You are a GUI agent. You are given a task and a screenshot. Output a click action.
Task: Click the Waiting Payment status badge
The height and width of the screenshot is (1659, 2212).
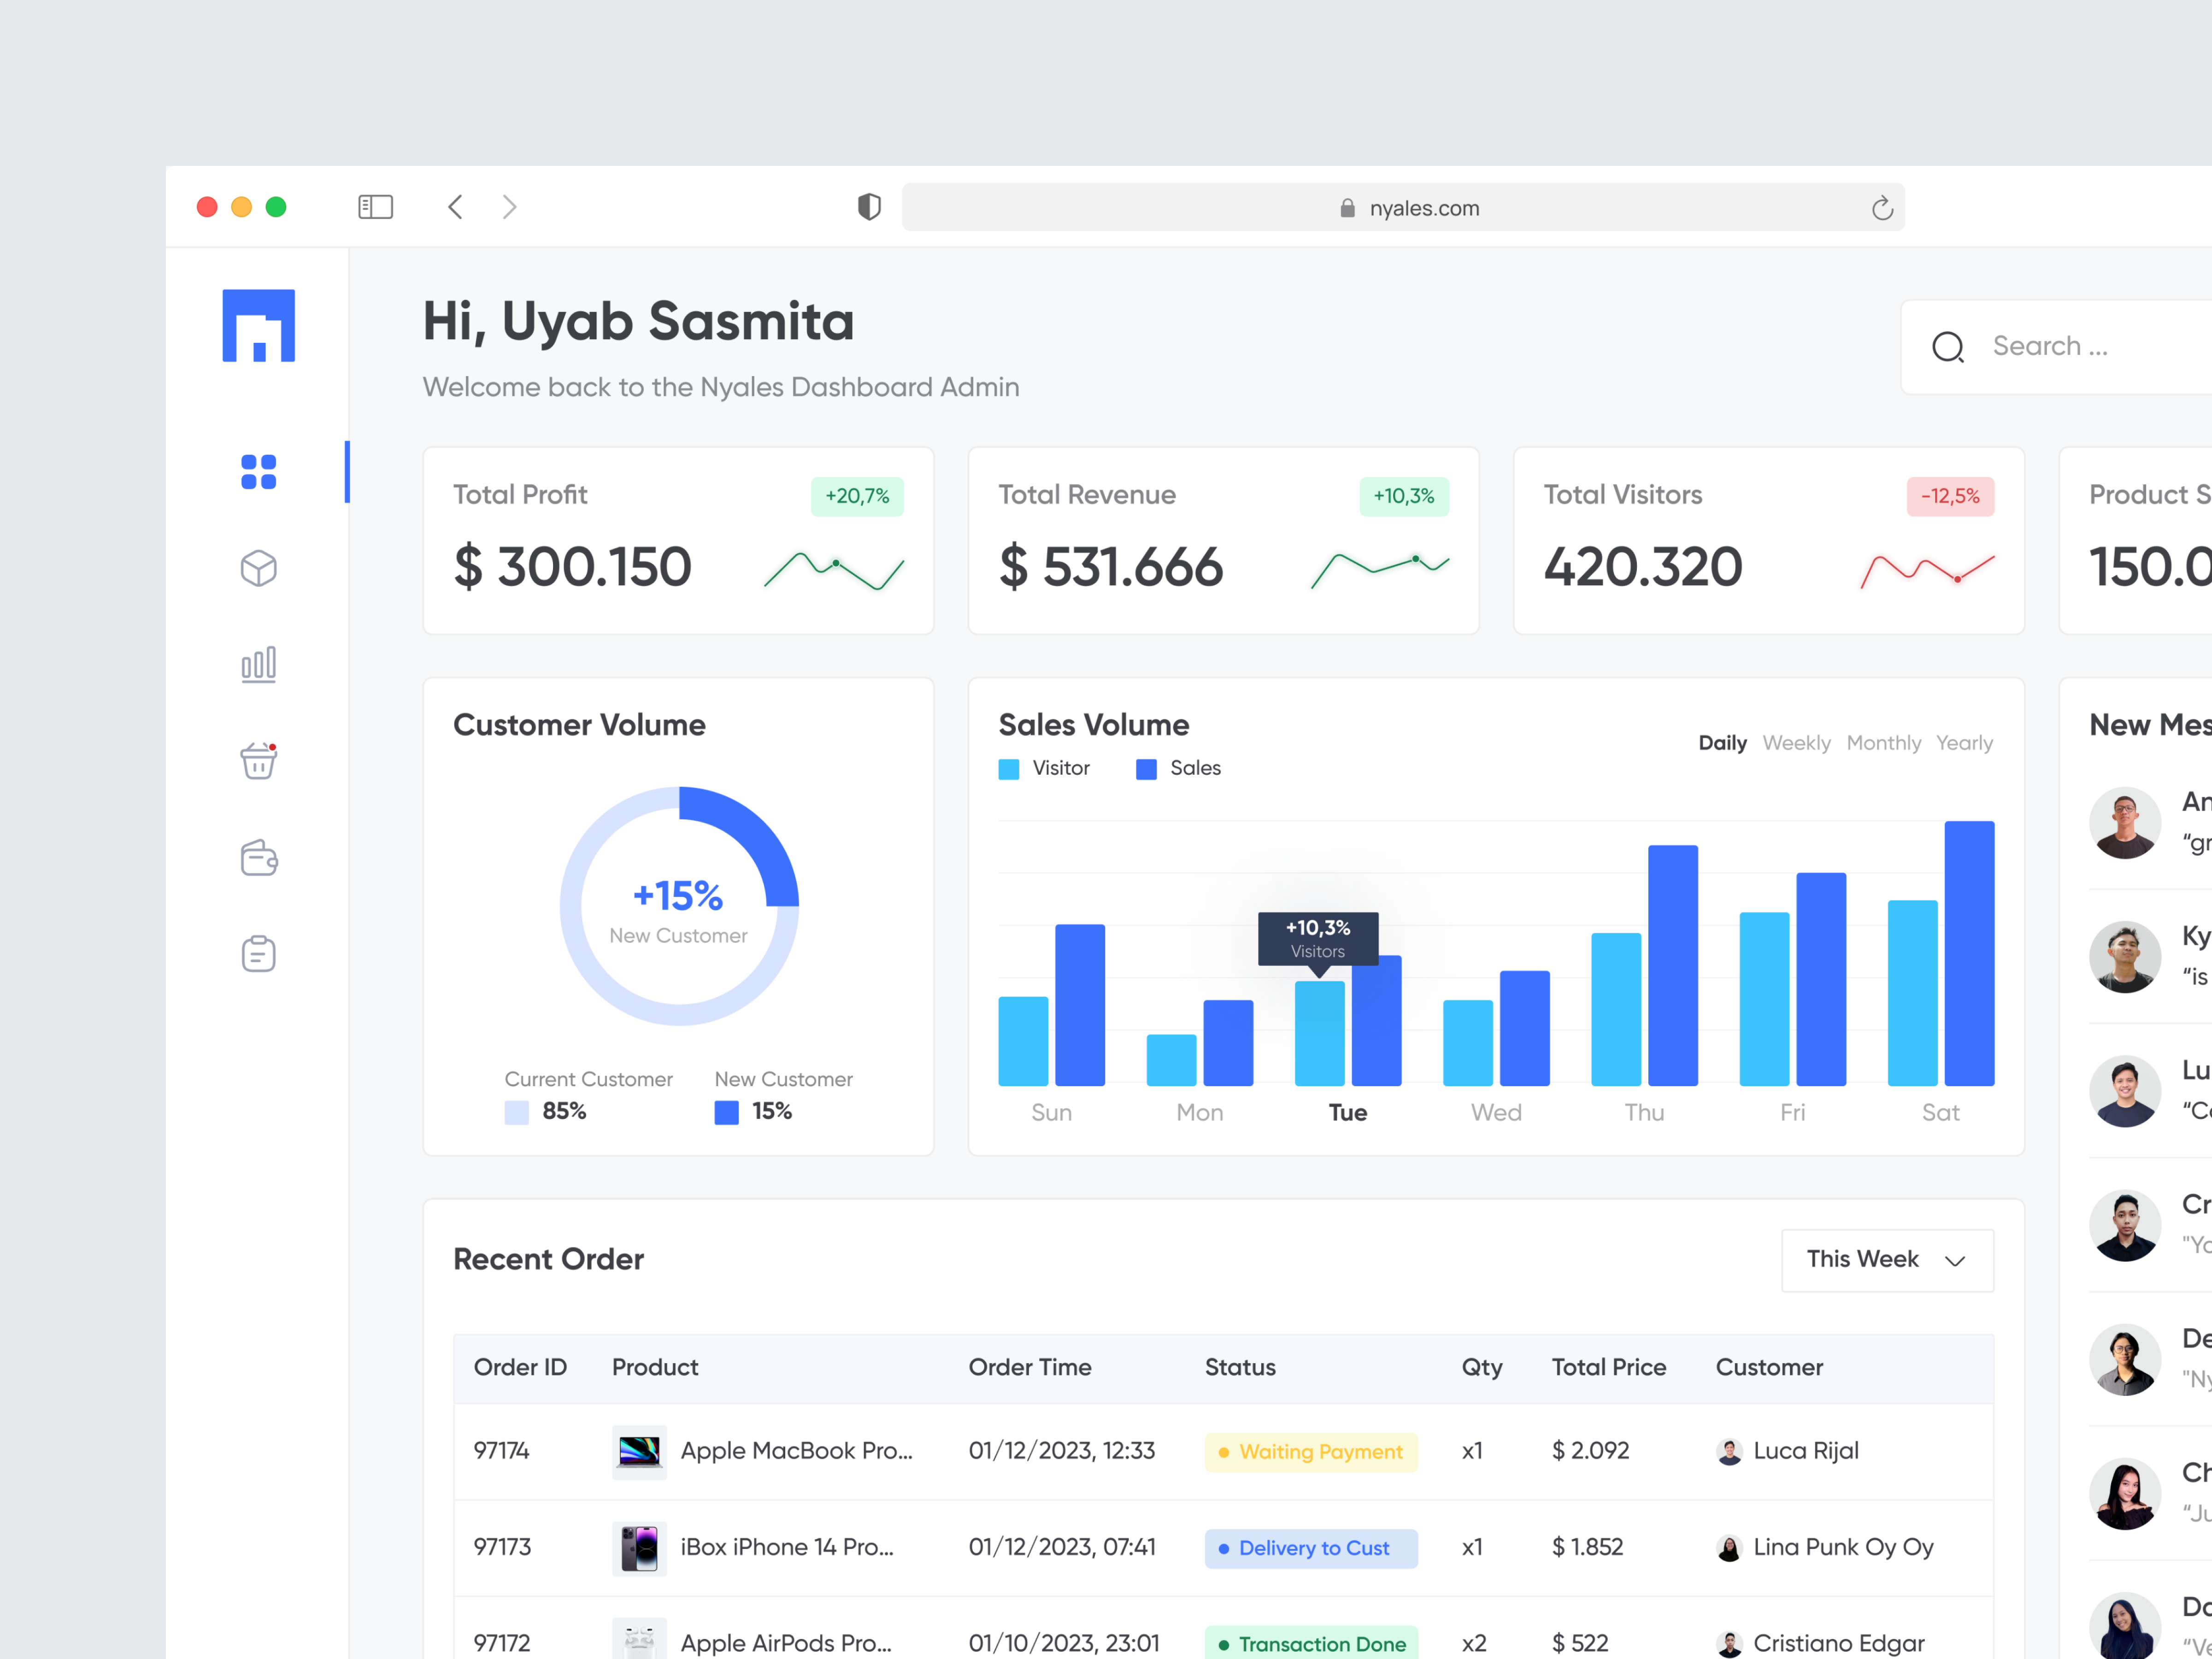[x=1310, y=1451]
